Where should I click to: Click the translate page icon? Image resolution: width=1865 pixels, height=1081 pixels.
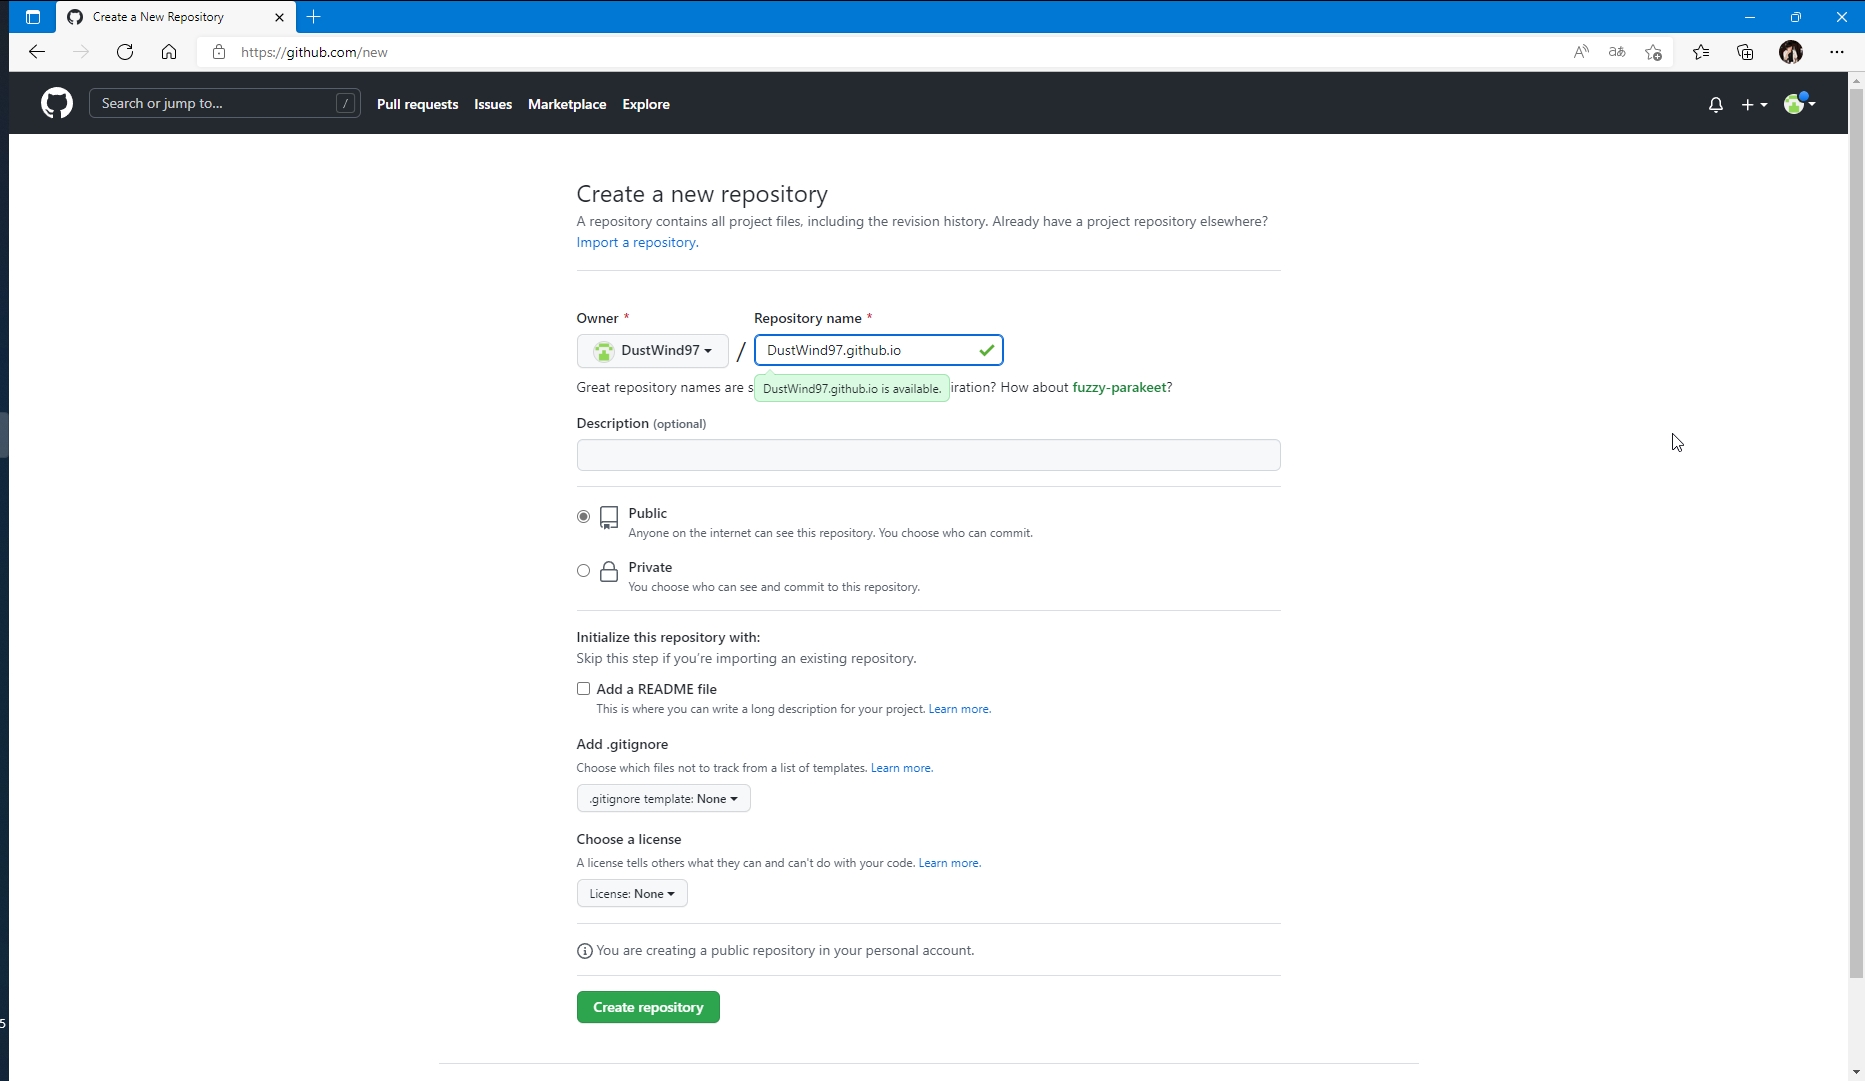(x=1617, y=52)
